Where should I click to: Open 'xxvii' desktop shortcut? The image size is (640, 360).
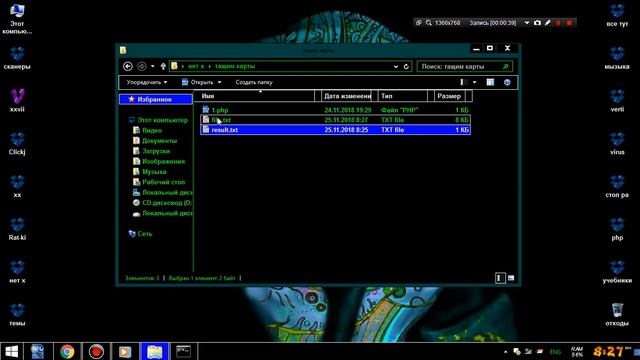click(x=17, y=100)
